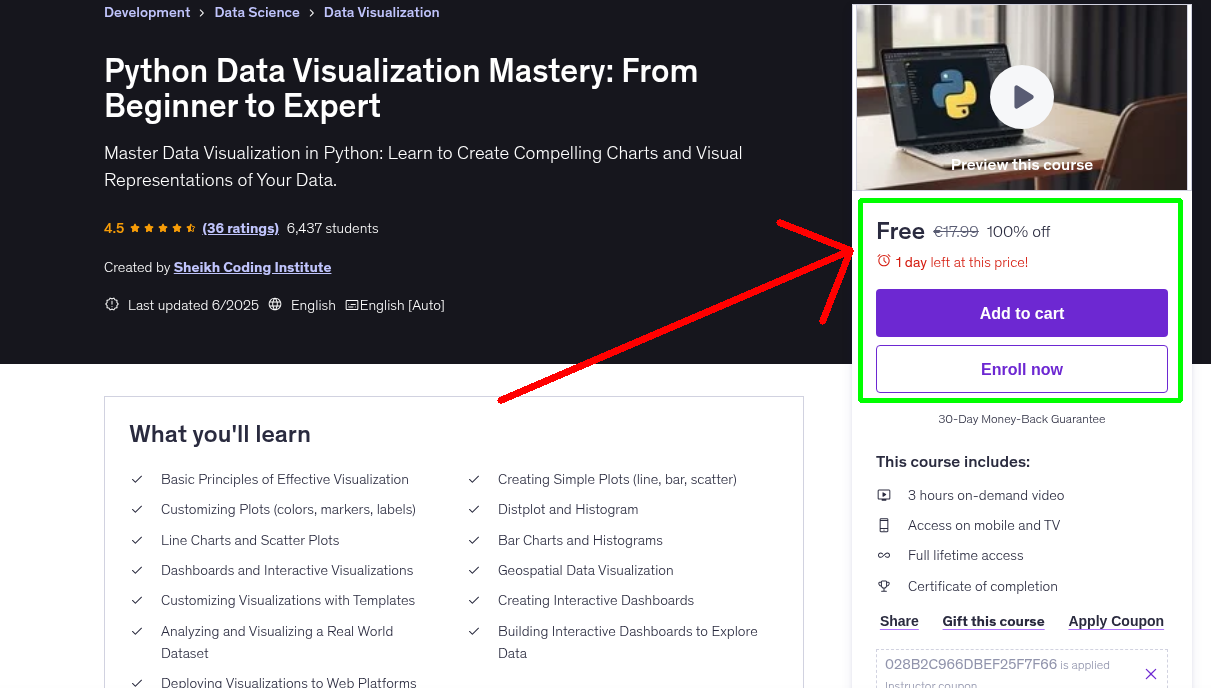Click the Enroll now button
Viewport: 1211px width, 688px height.
click(1021, 369)
